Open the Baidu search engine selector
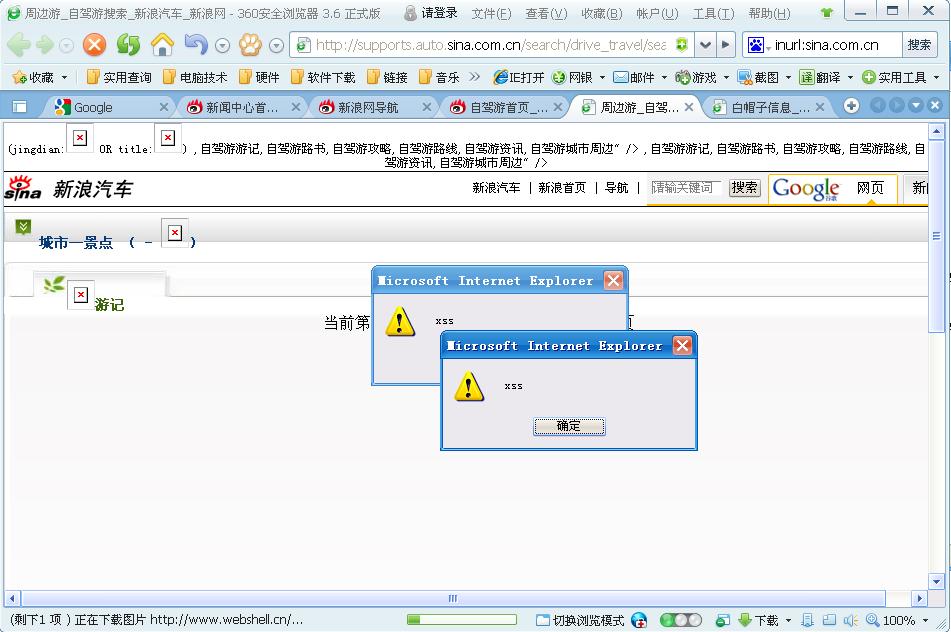This screenshot has width=951, height=632. (758, 45)
